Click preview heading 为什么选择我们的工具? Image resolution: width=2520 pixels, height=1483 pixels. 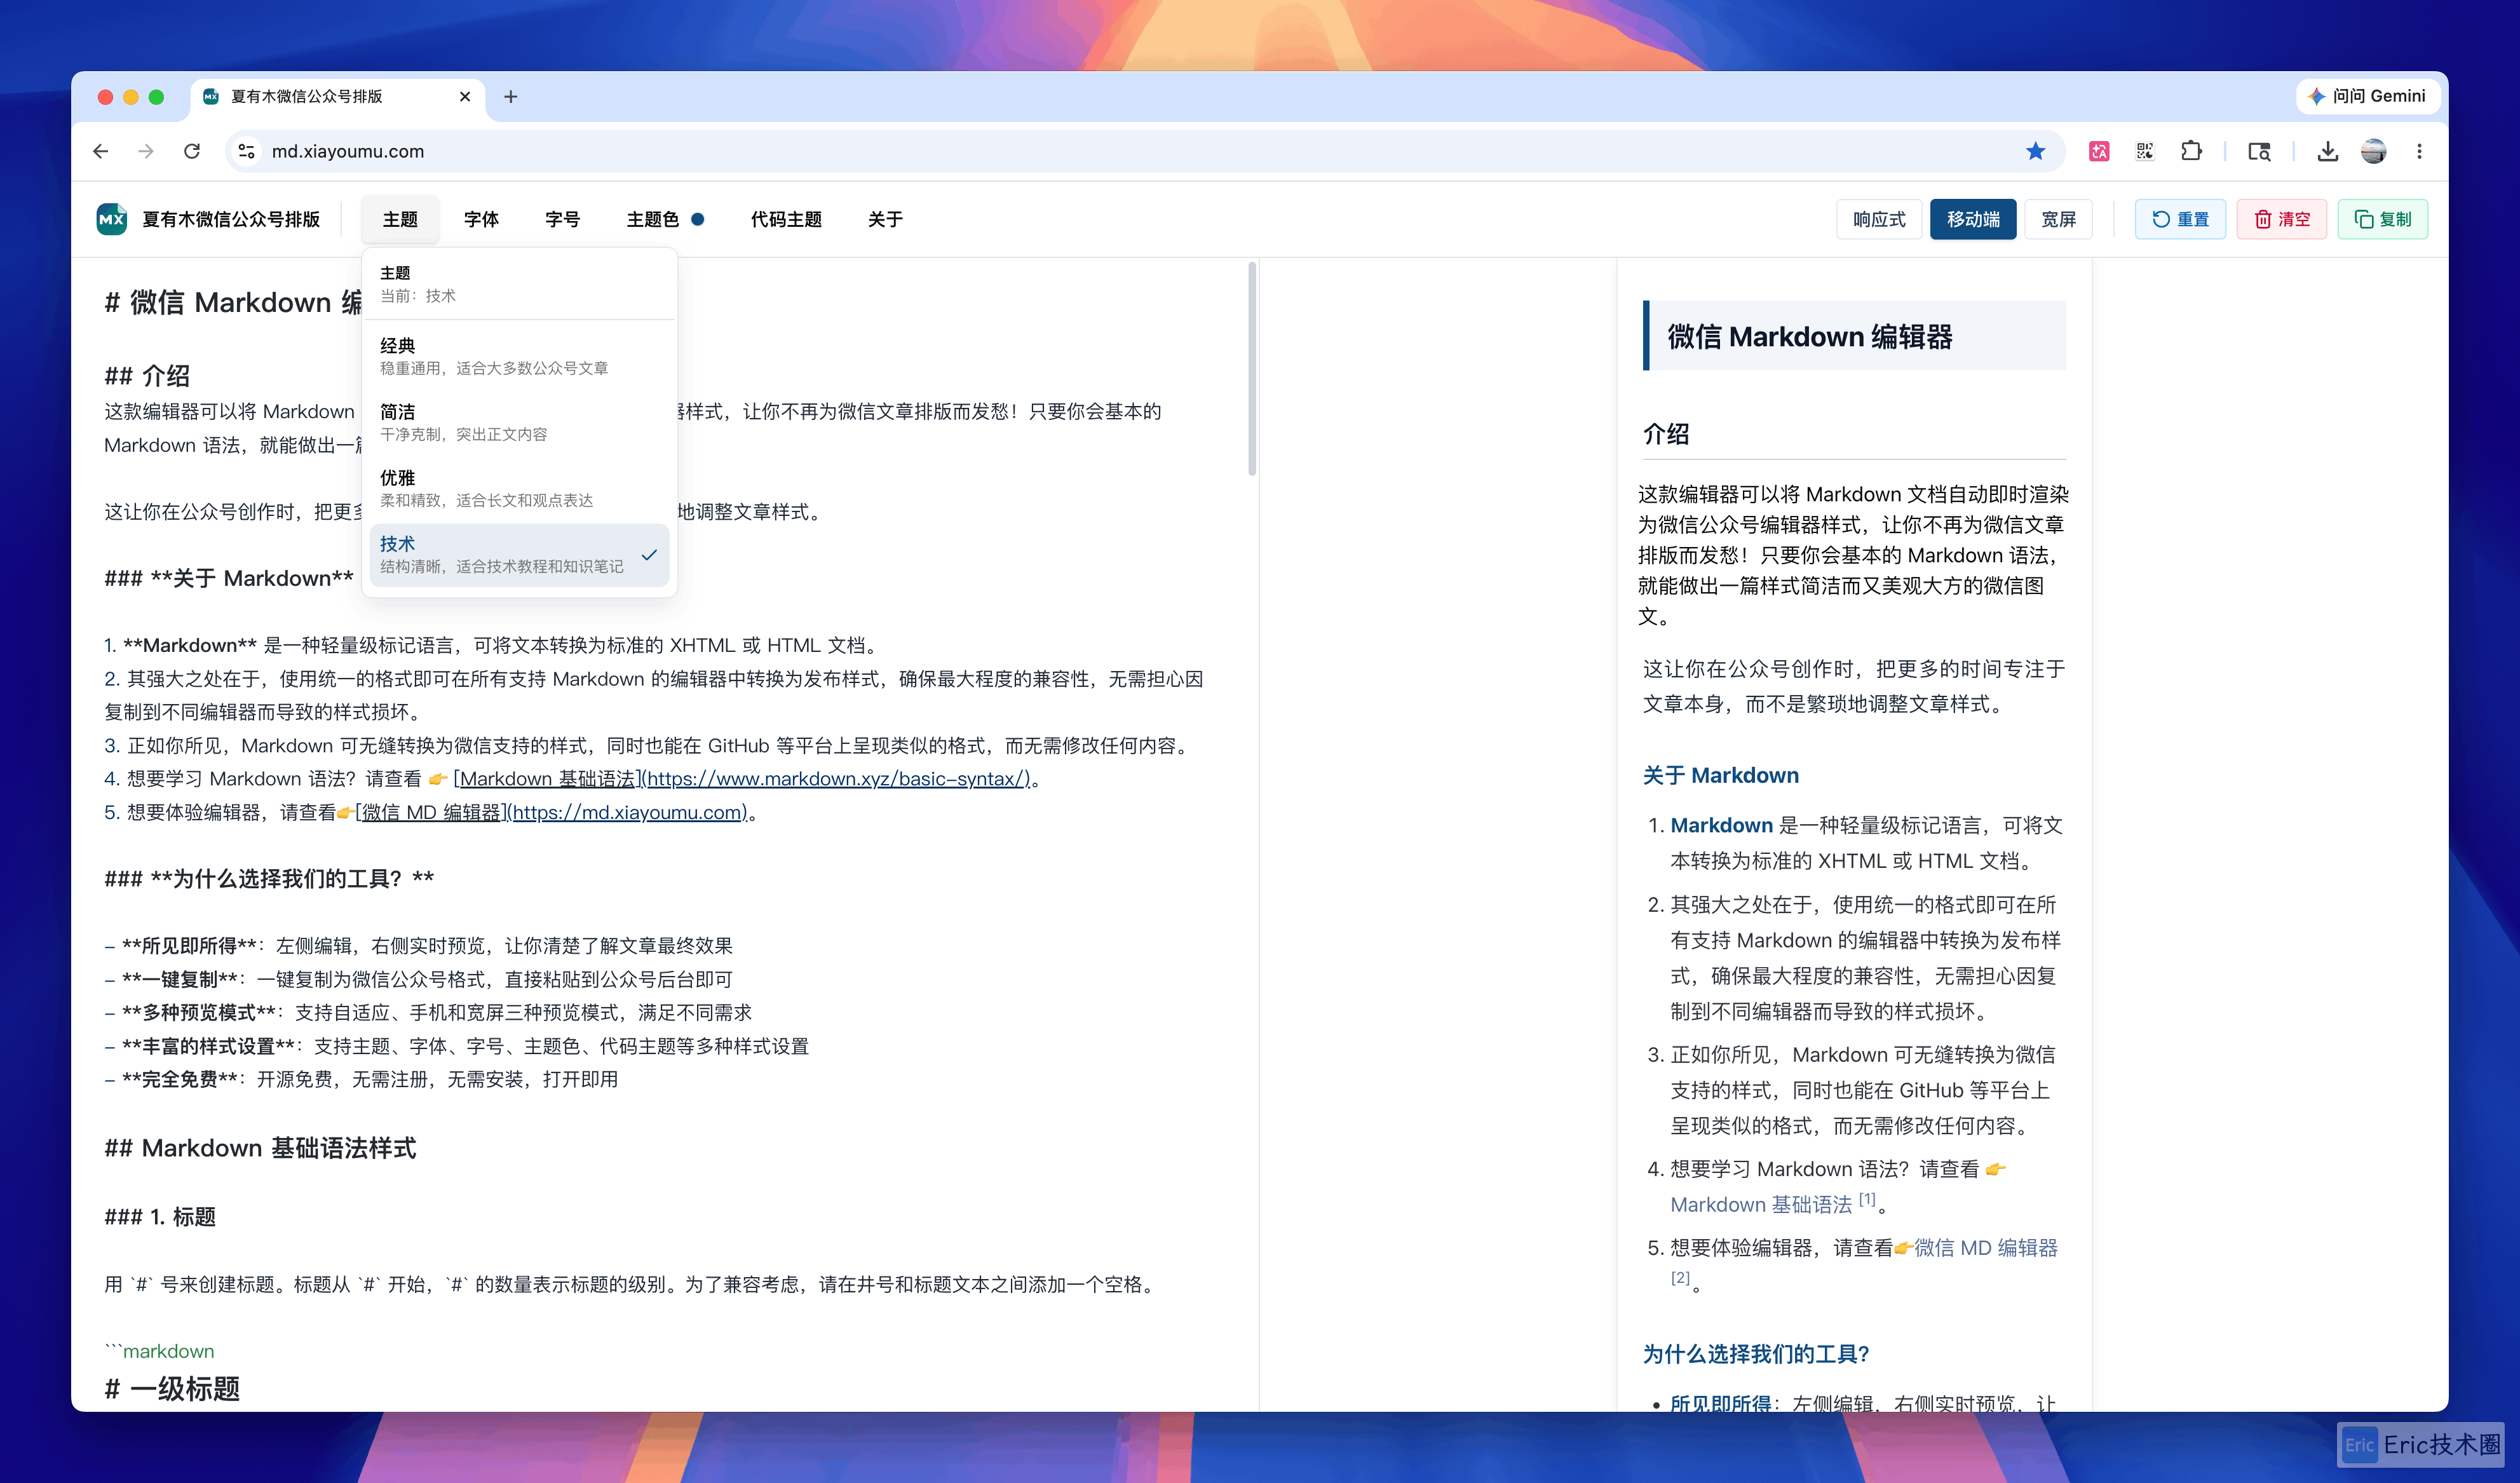tap(1756, 1354)
